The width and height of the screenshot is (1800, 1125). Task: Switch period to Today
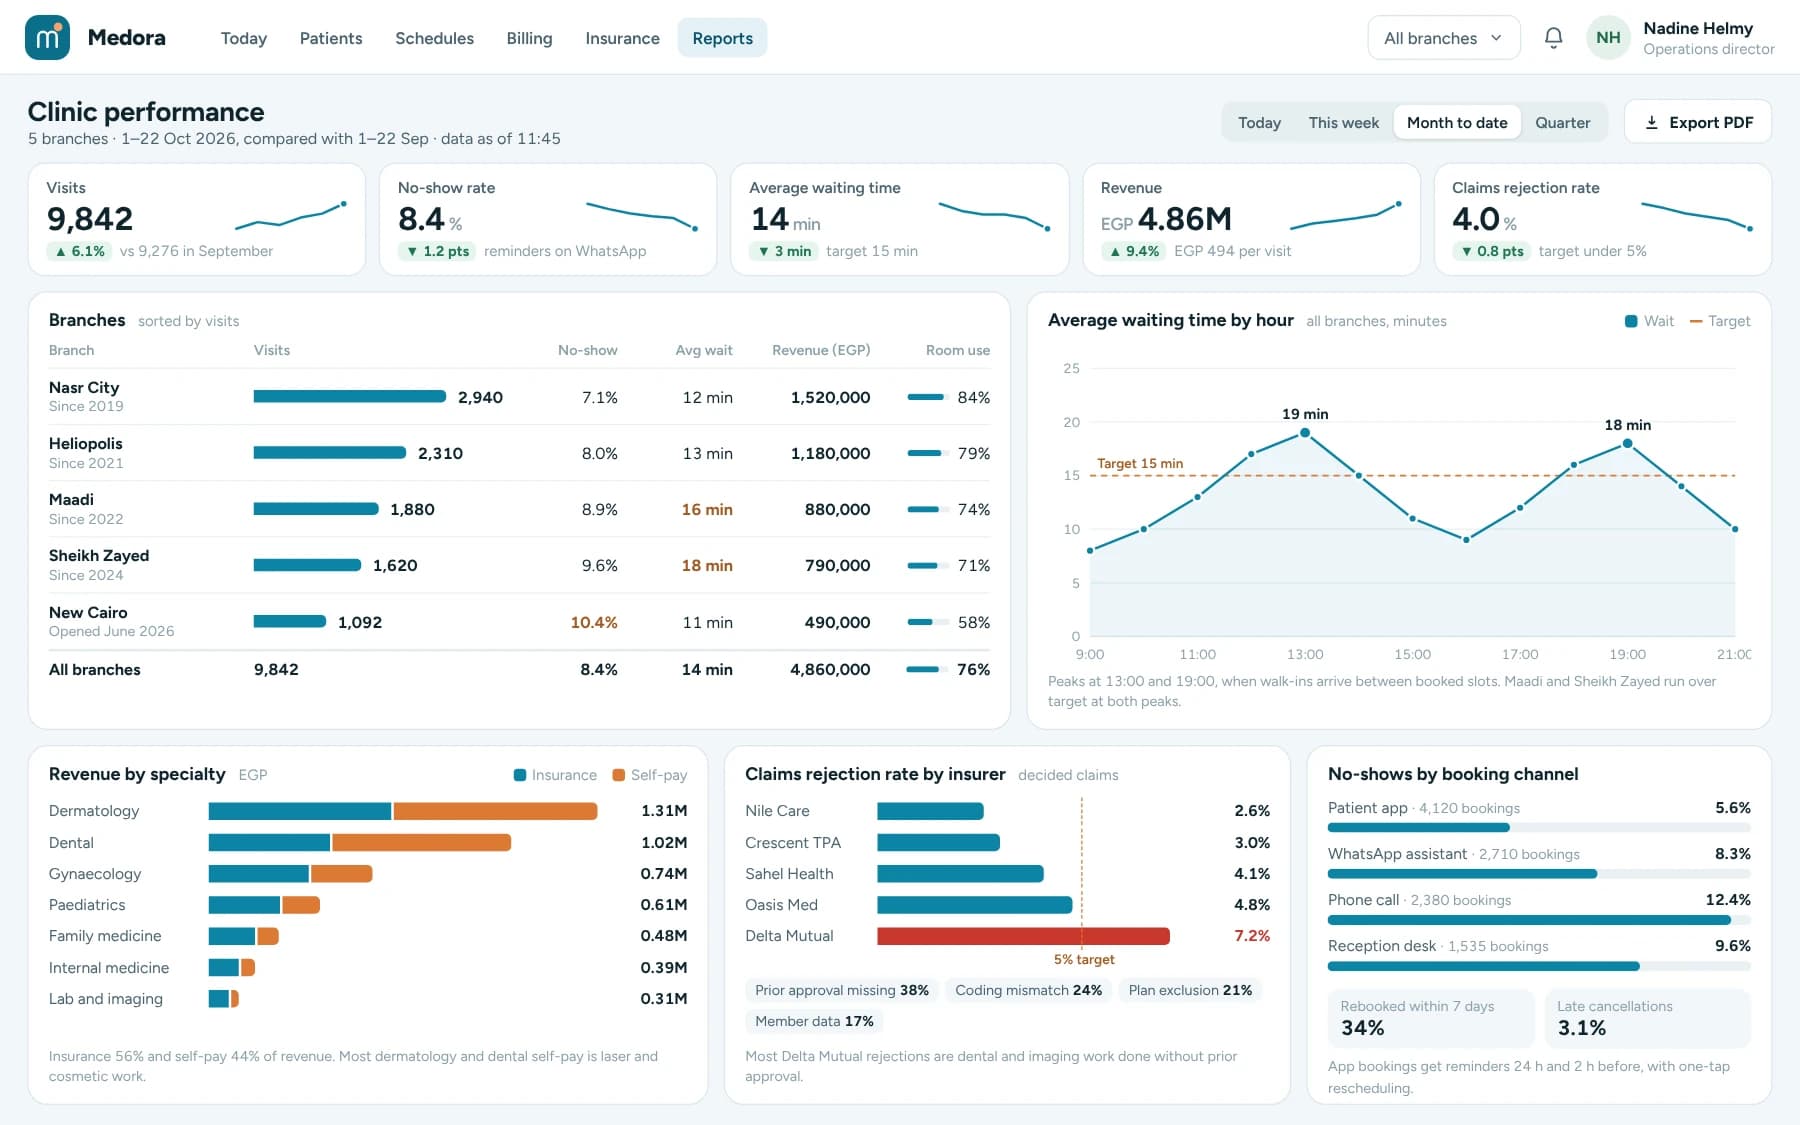(x=1259, y=122)
